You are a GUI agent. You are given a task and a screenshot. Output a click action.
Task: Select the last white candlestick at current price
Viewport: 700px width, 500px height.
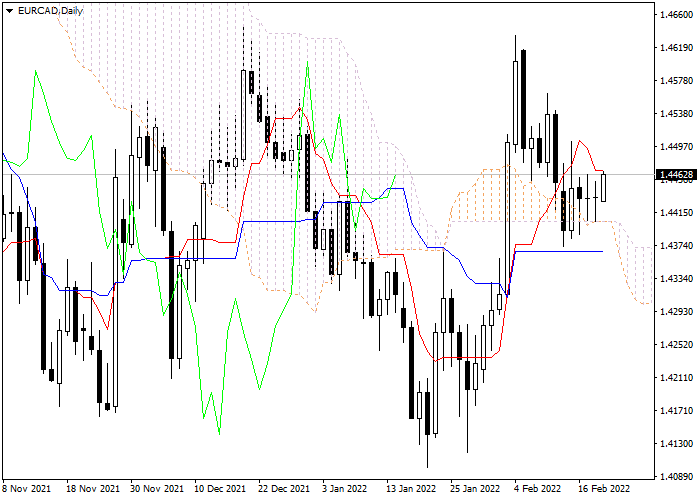click(x=604, y=188)
